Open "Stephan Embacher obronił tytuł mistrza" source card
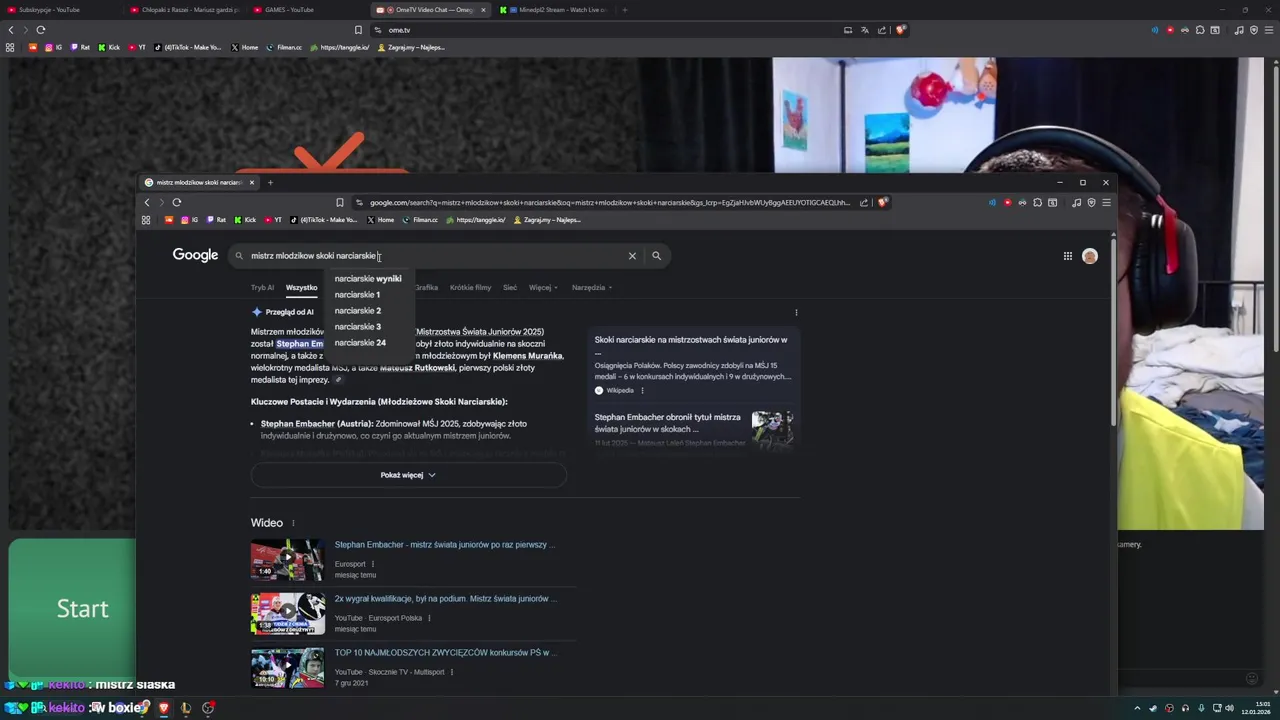The width and height of the screenshot is (1280, 720). pyautogui.click(x=693, y=429)
